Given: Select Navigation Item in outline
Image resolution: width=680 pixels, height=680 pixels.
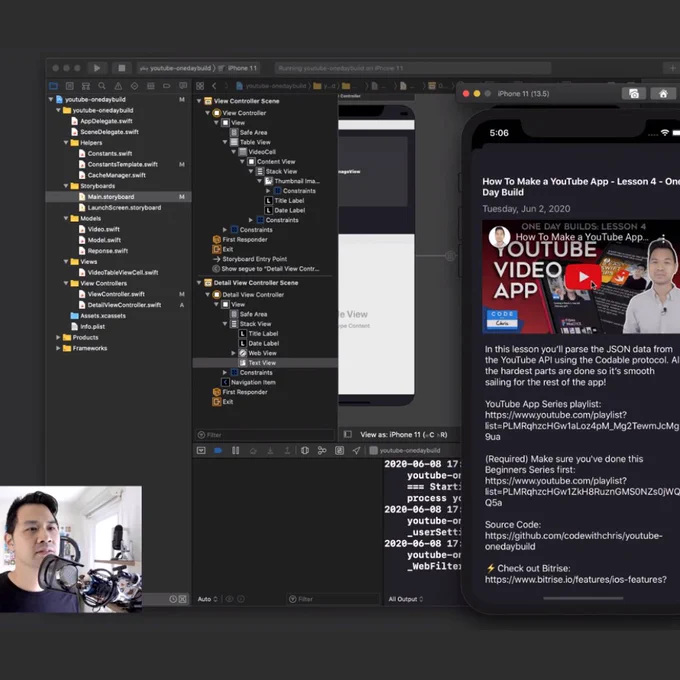Looking at the screenshot, I should click(253, 382).
